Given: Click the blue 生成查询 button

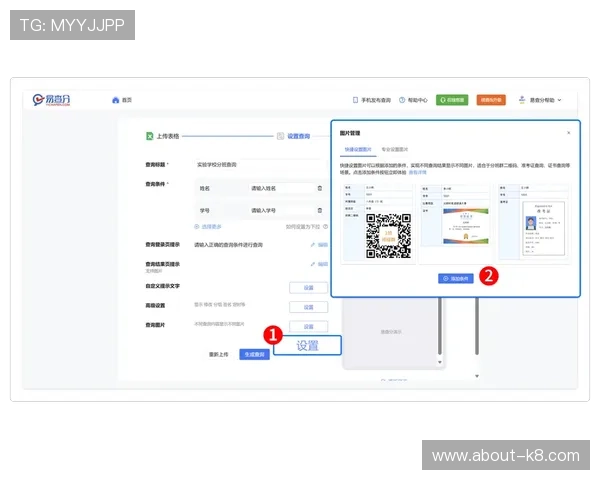Looking at the screenshot, I should (x=254, y=354).
